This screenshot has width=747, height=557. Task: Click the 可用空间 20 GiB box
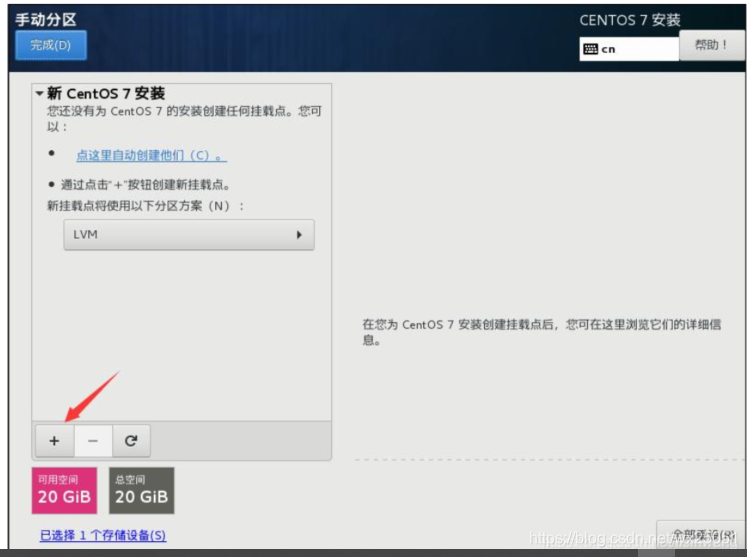click(x=64, y=490)
